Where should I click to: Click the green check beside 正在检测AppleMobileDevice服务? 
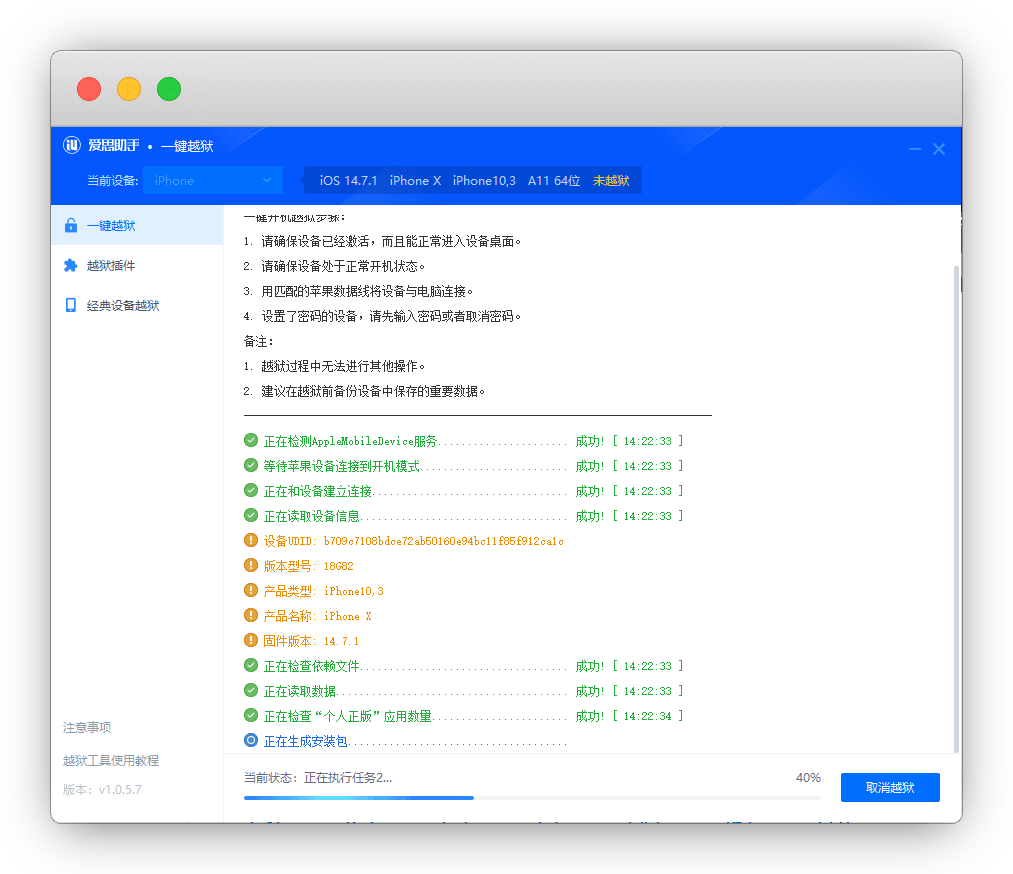[251, 441]
